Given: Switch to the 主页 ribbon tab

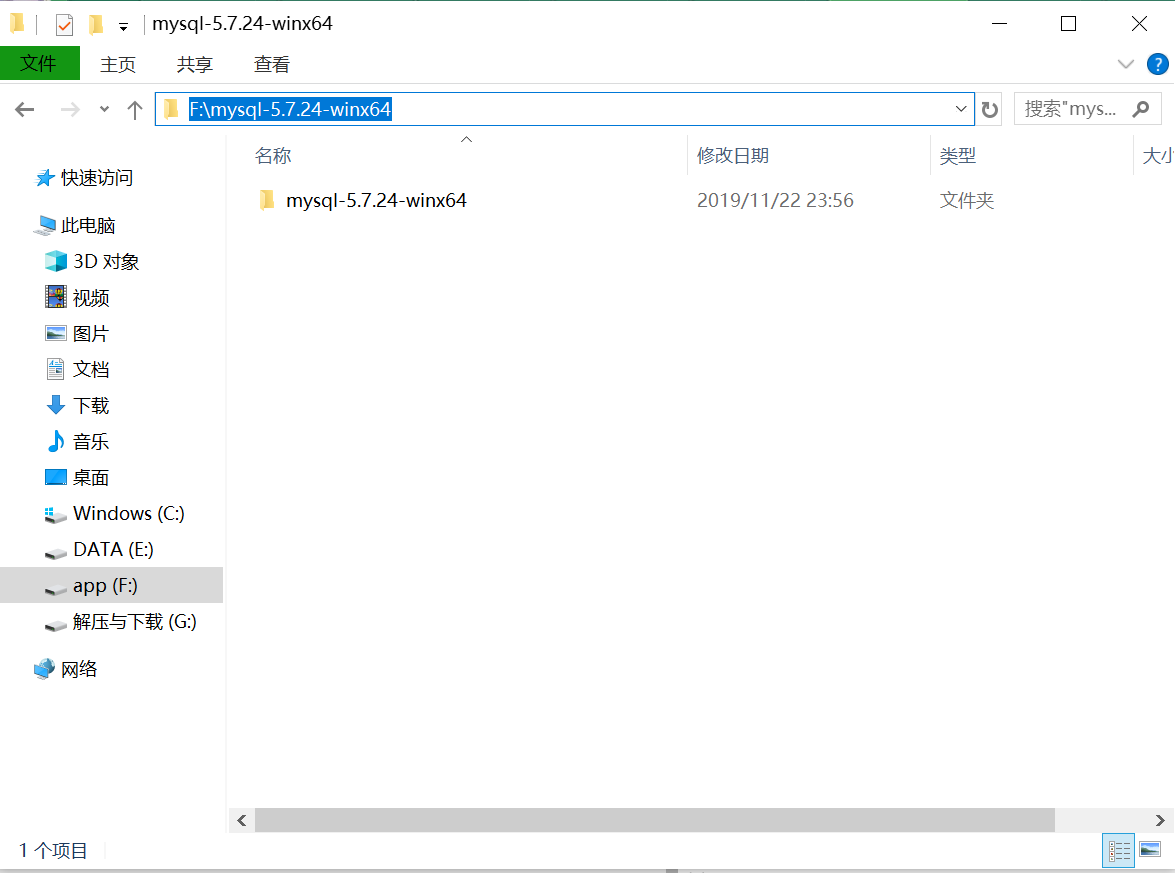Looking at the screenshot, I should pyautogui.click(x=118, y=64).
